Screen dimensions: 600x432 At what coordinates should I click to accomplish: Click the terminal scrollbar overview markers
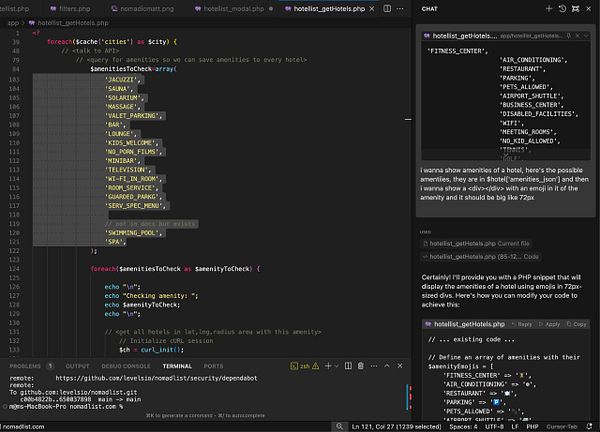pyautogui.click(x=409, y=397)
